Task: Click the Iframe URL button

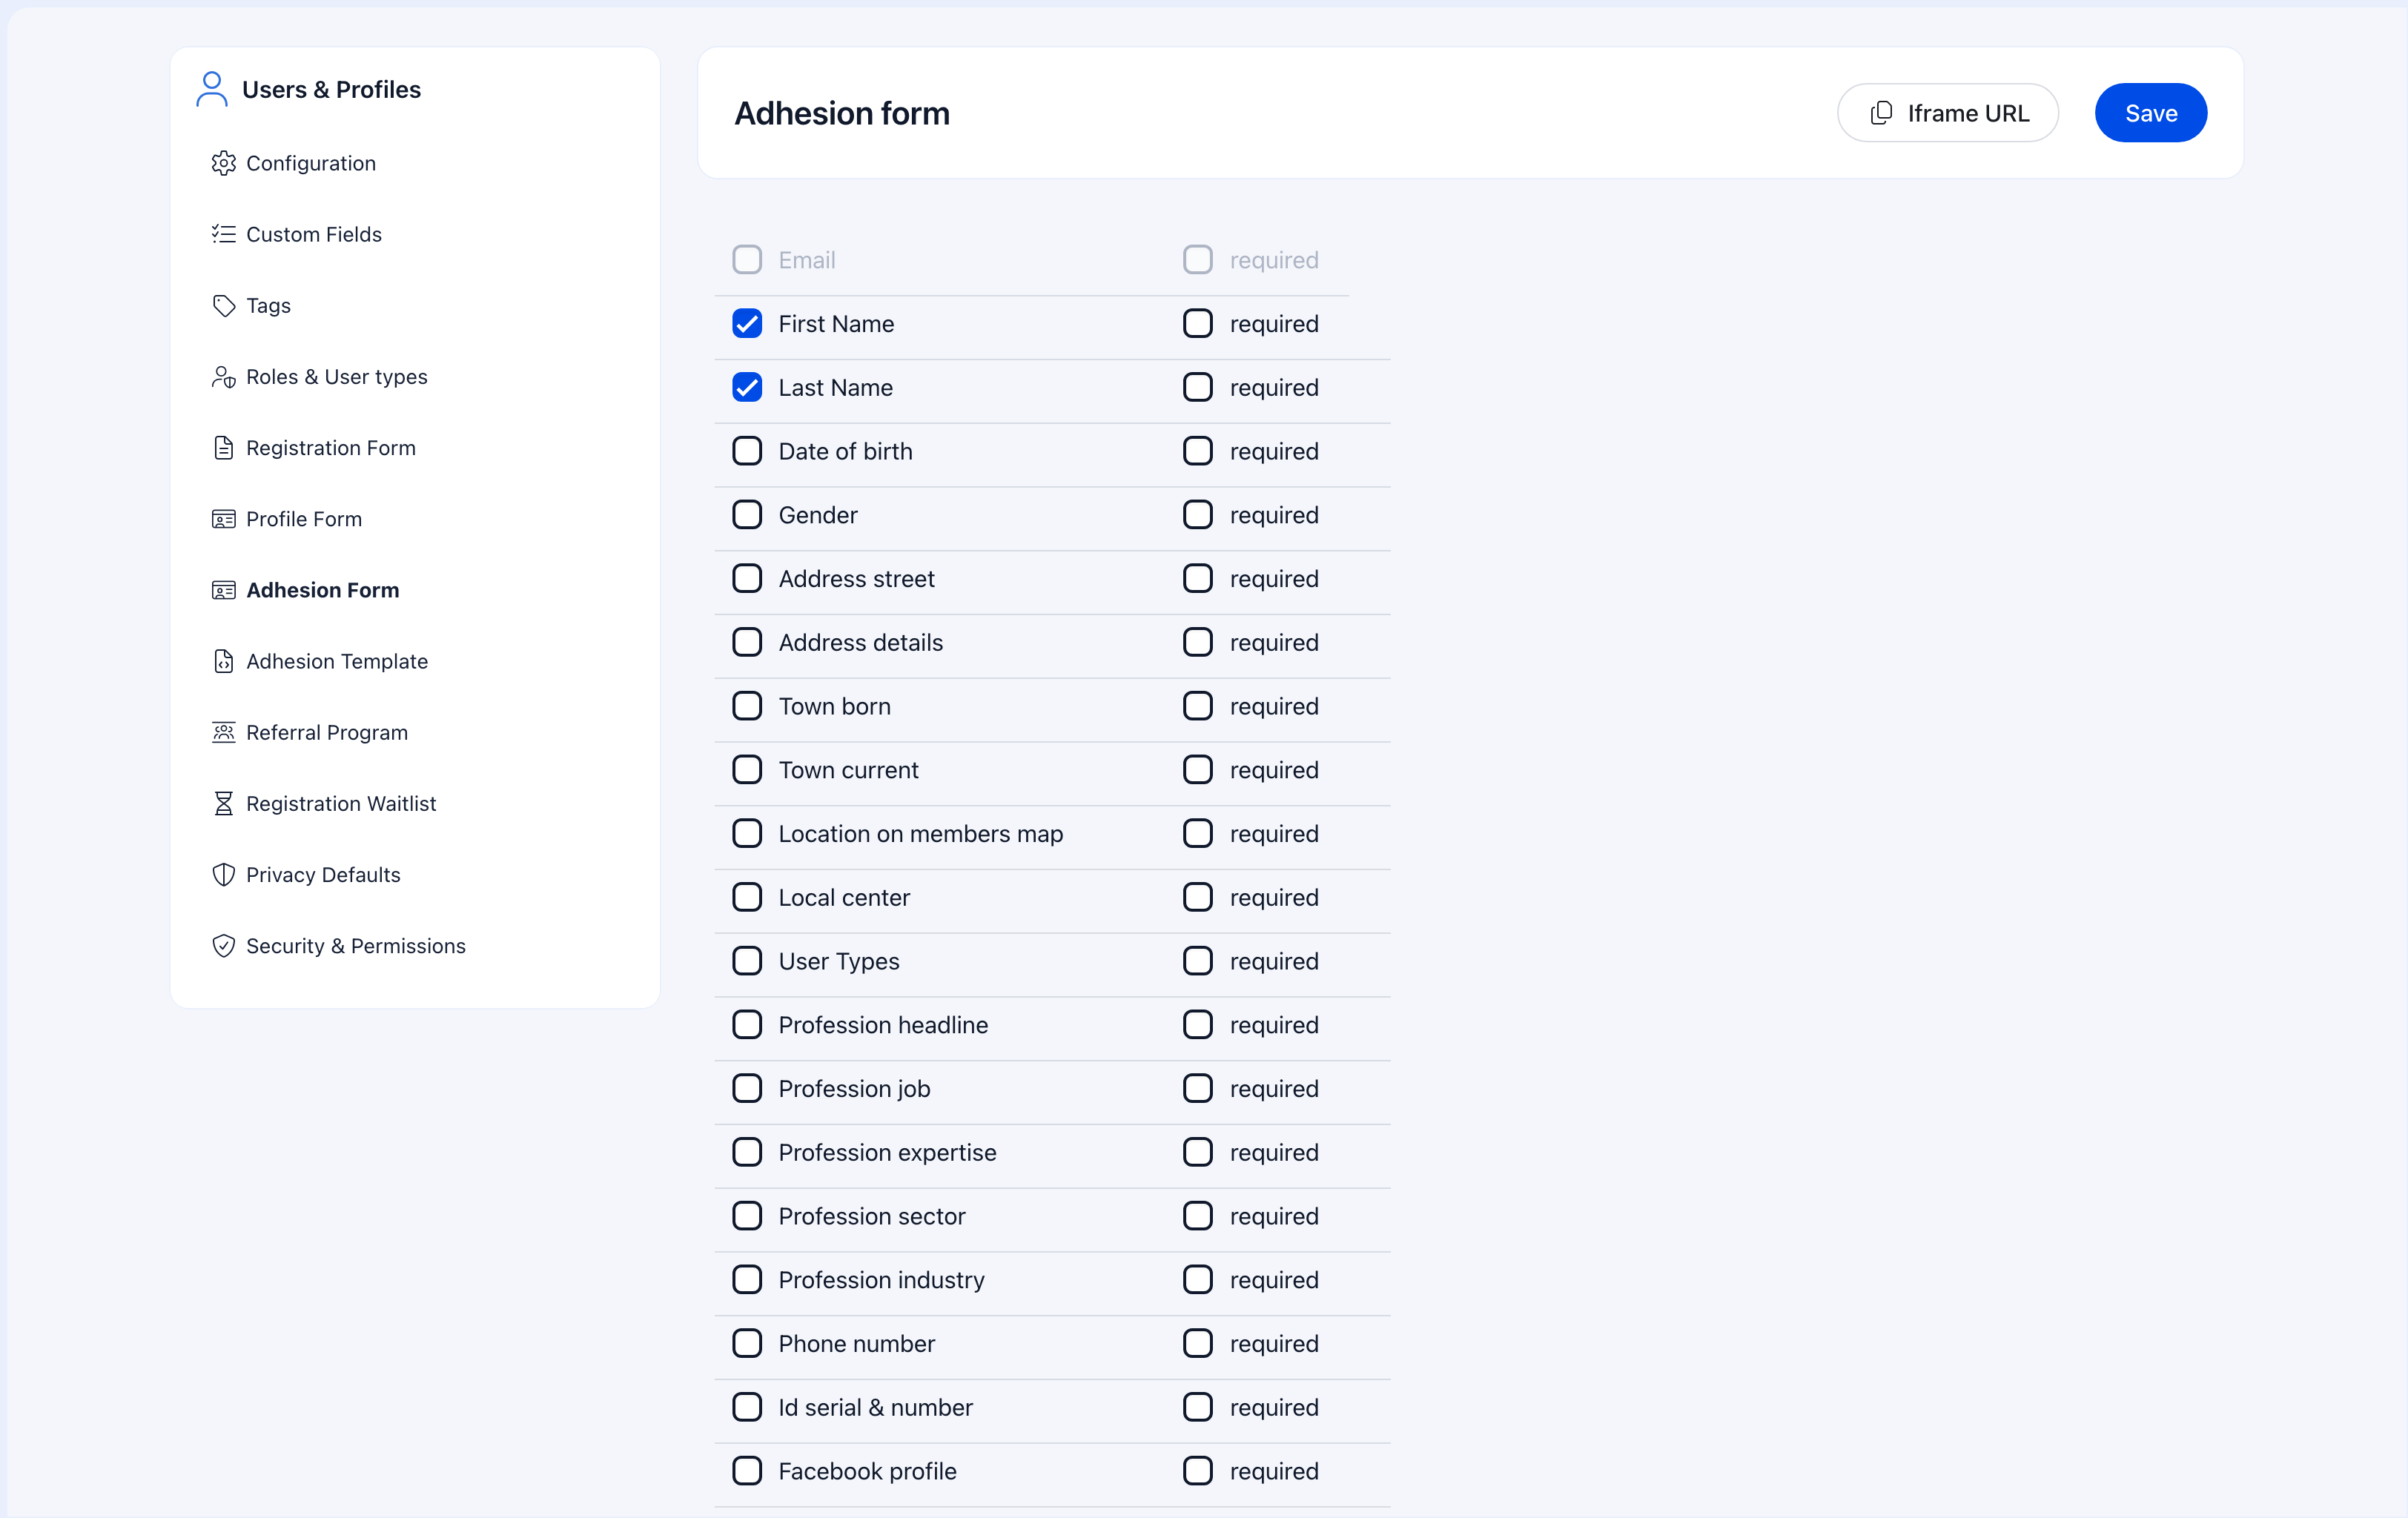Action: 1947,112
